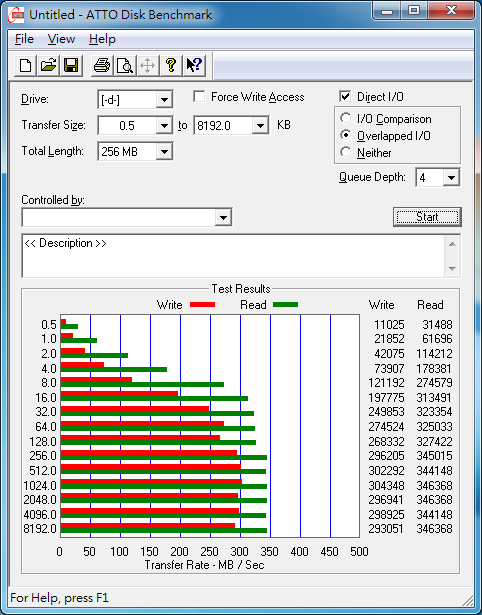Choose the Neither radio option
Image resolution: width=482 pixels, height=615 pixels.
tap(346, 152)
